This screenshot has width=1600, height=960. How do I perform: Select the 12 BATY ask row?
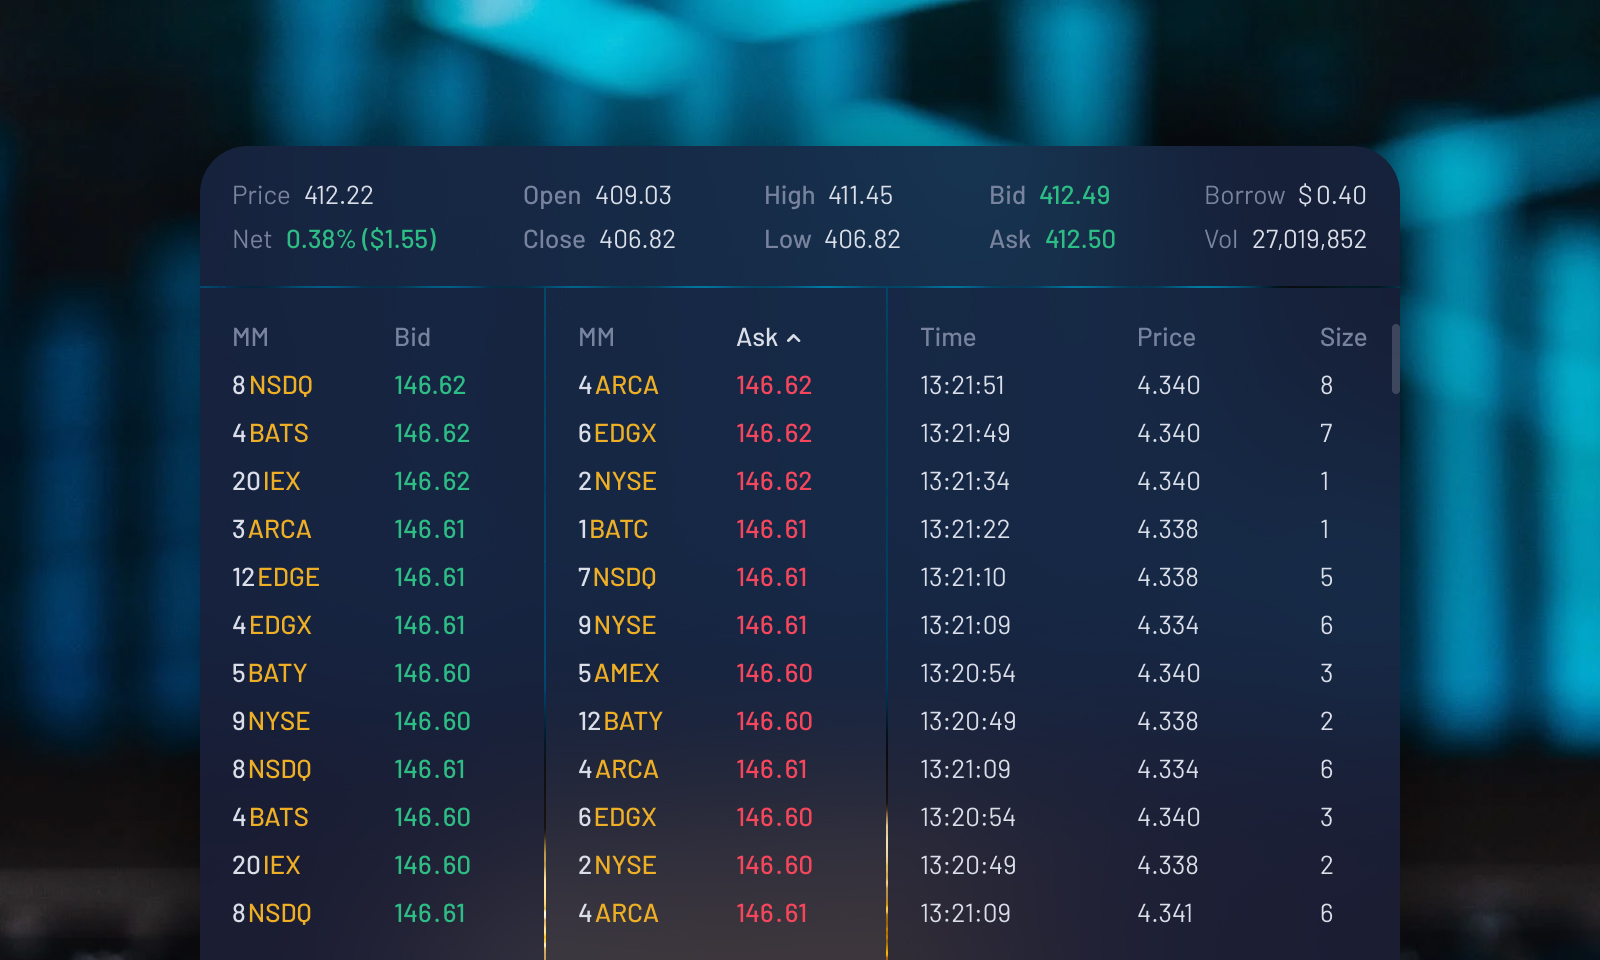coord(716,721)
